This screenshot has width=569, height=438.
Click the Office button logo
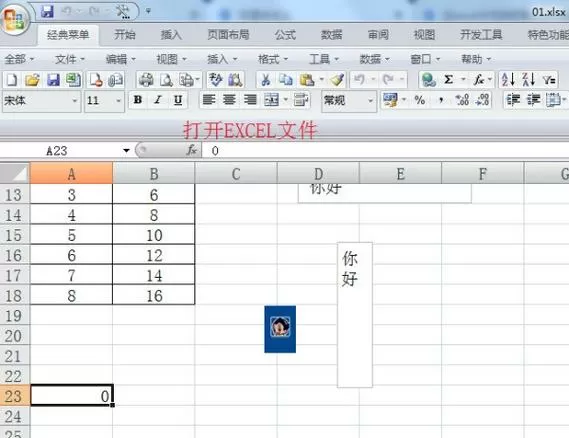point(15,19)
